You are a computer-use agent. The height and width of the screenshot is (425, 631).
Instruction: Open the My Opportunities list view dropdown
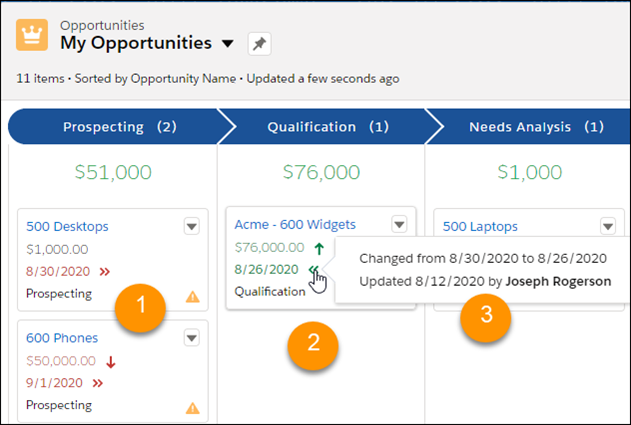pyautogui.click(x=227, y=44)
